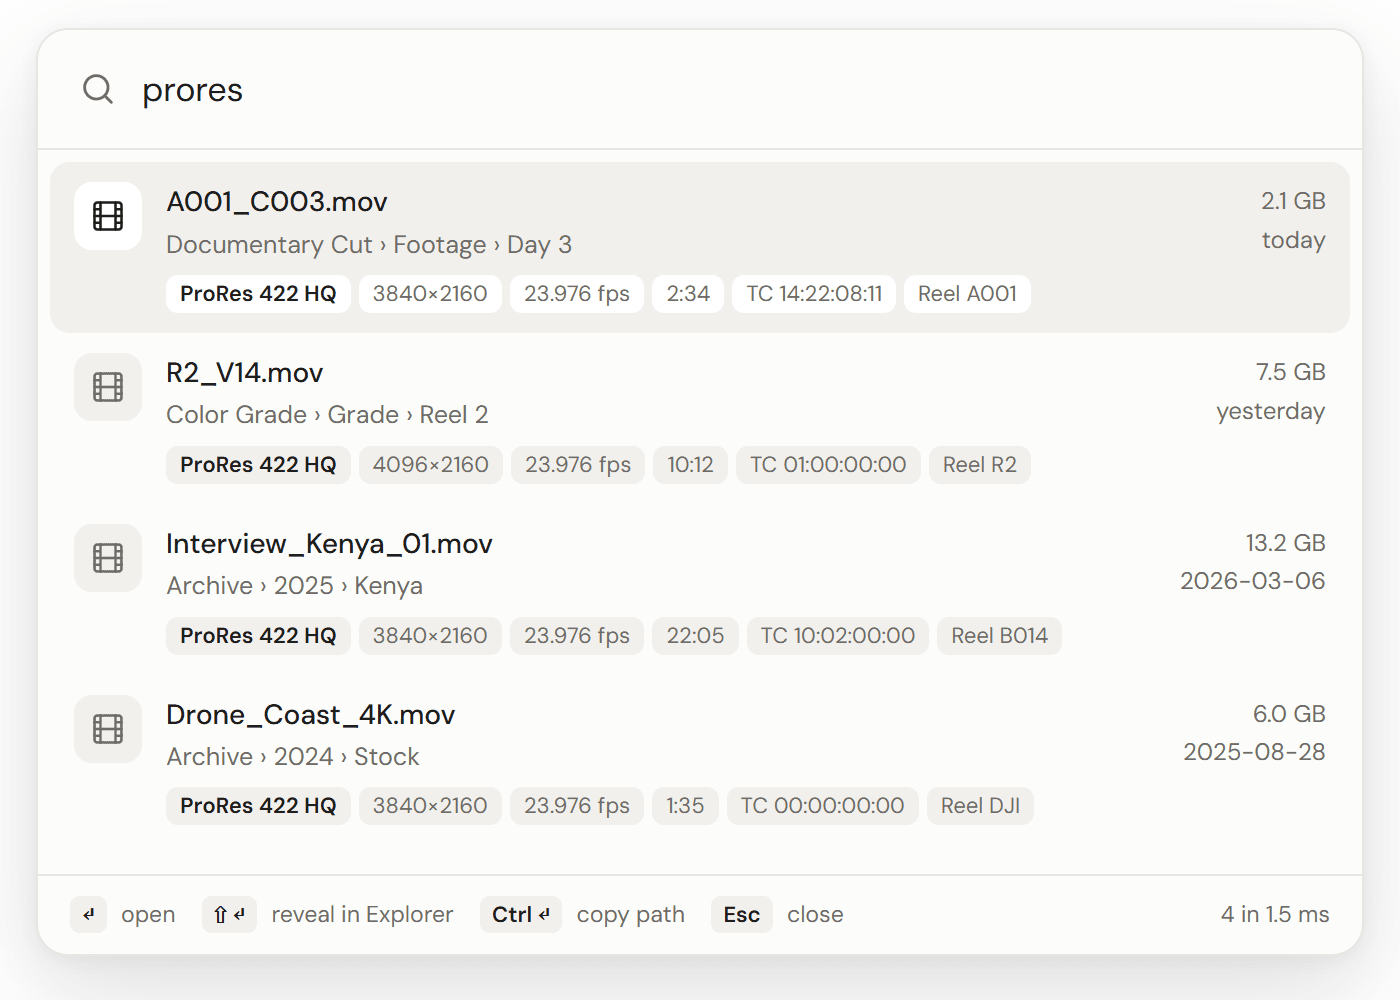Click the Reel B014 tag
This screenshot has height=1000, width=1400.
[x=999, y=636]
